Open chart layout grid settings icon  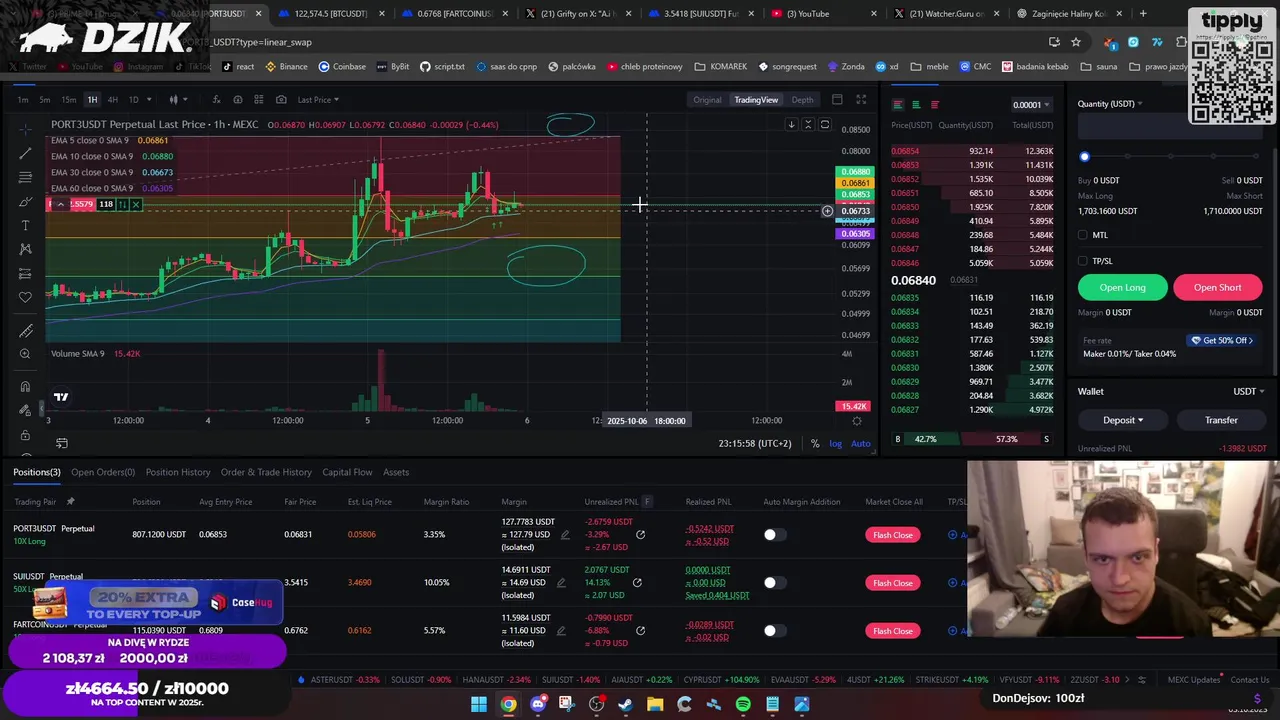(259, 99)
